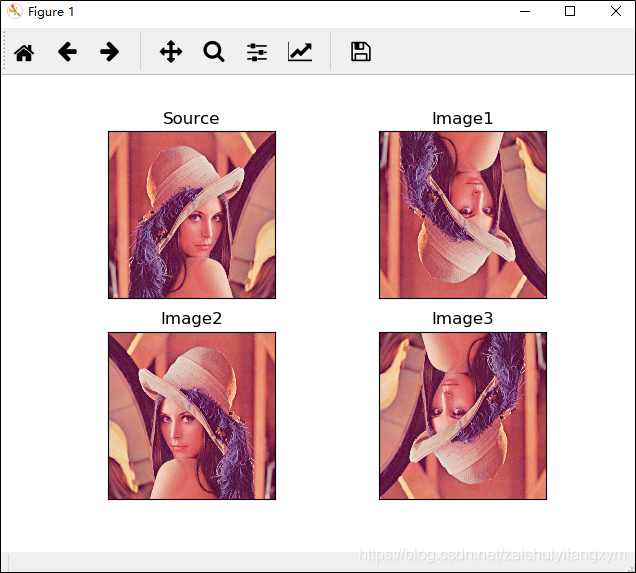Click the matplotlib icon in the title bar
The width and height of the screenshot is (636, 573).
[15, 11]
